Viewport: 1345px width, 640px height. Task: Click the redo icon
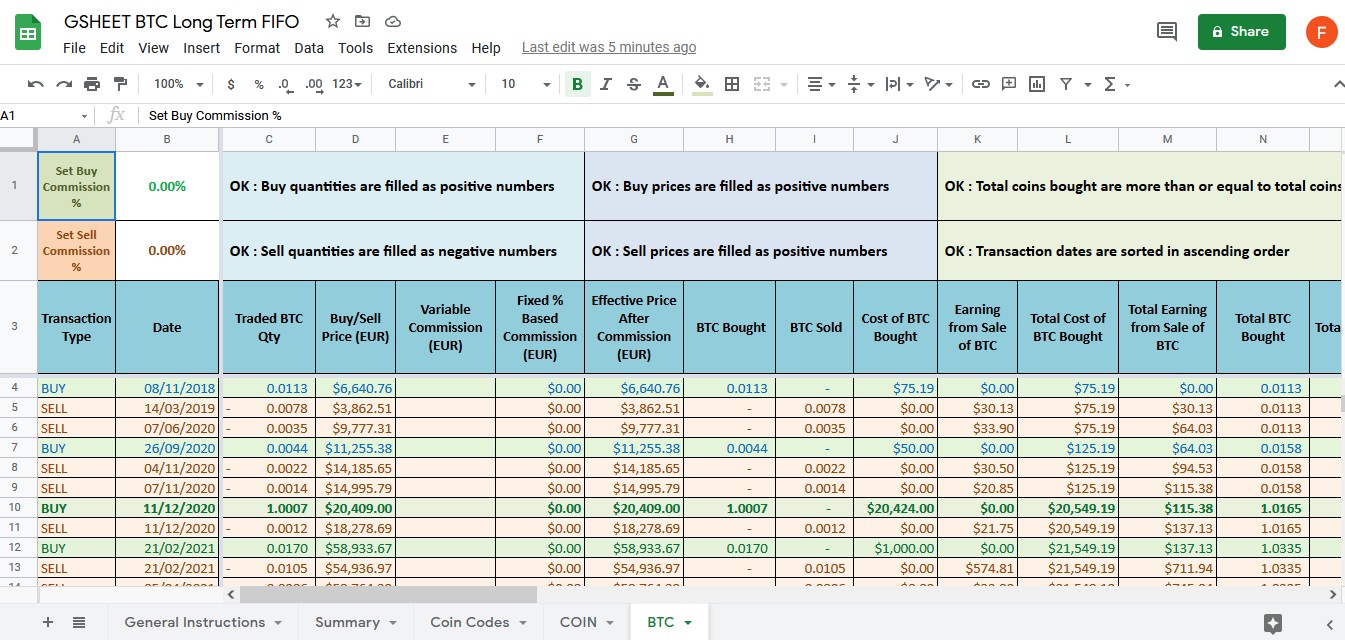click(64, 84)
